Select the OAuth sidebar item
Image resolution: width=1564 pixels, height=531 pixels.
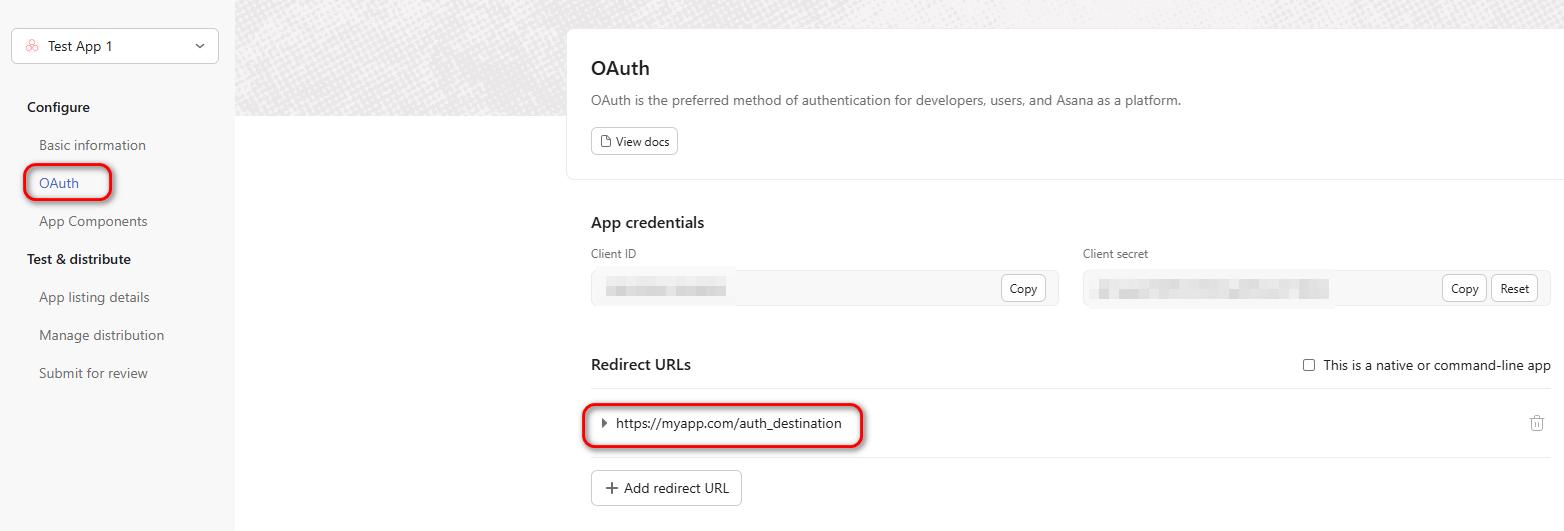pyautogui.click(x=59, y=183)
